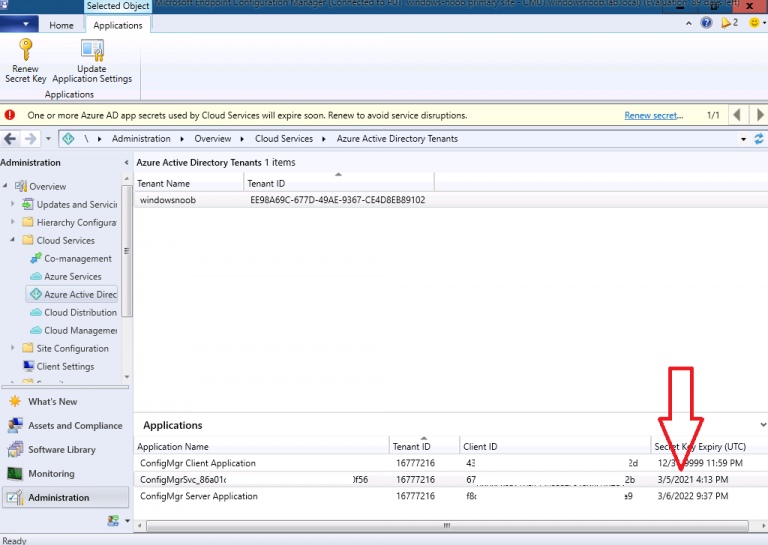Click the refresh icon in address bar
The height and width of the screenshot is (545, 768).
click(759, 139)
